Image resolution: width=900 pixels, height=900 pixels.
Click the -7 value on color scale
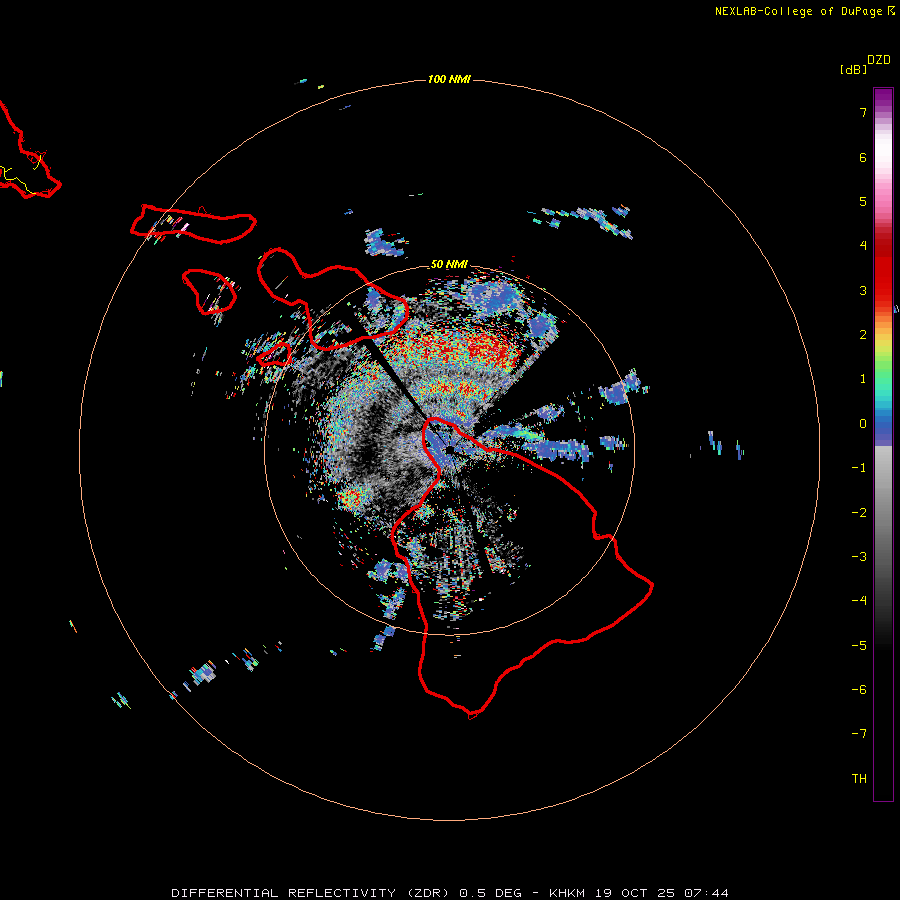859,734
